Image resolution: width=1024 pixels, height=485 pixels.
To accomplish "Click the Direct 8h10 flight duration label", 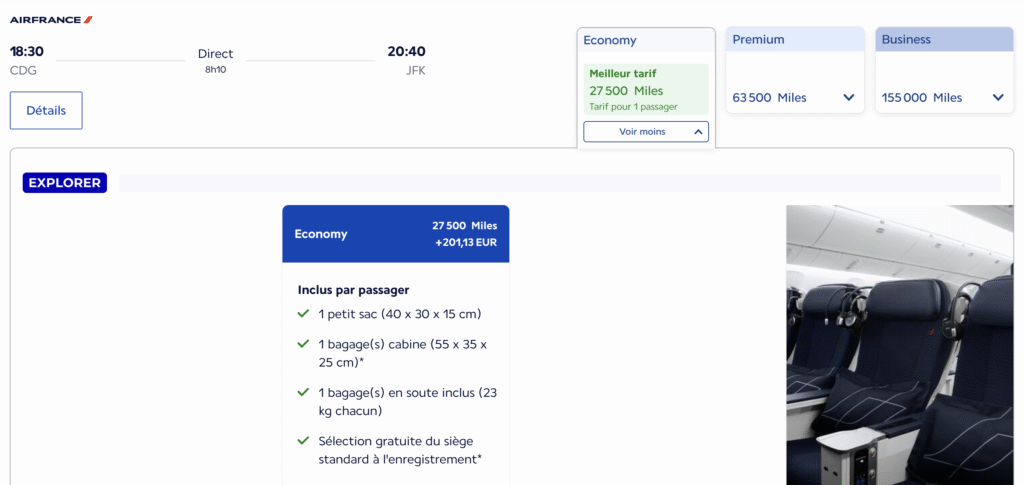I will click(x=216, y=61).
